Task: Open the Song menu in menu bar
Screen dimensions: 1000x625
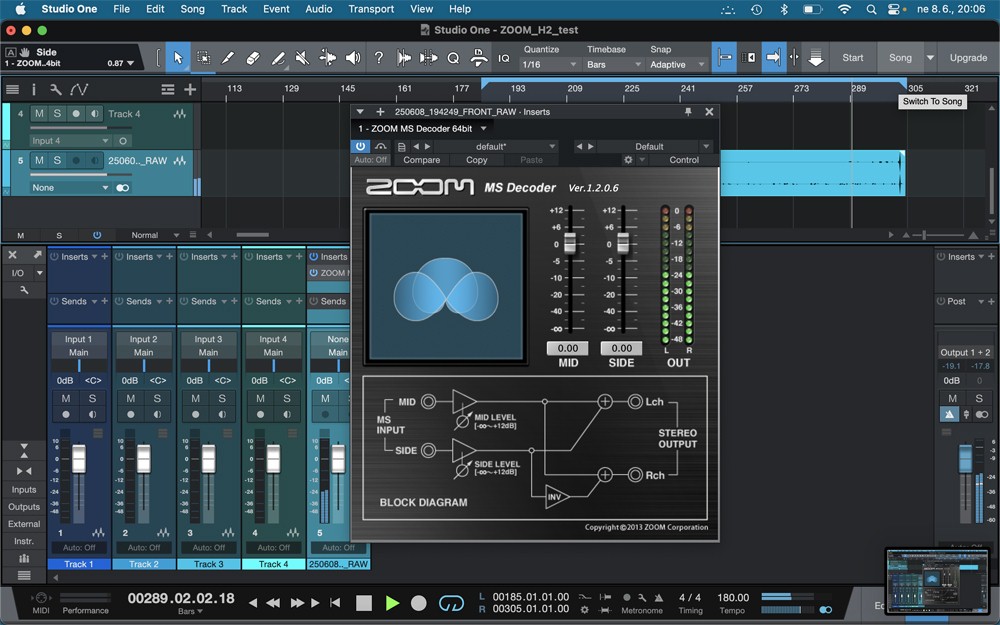Action: click(192, 9)
